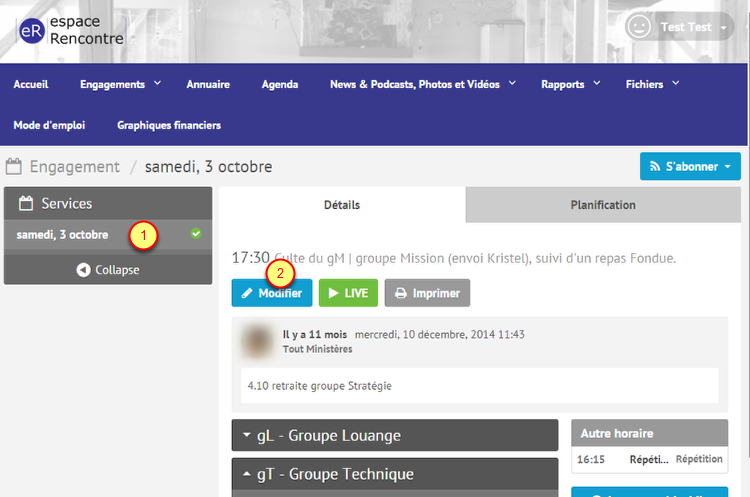Click the Engagement breadcrumb link

pyautogui.click(x=75, y=166)
